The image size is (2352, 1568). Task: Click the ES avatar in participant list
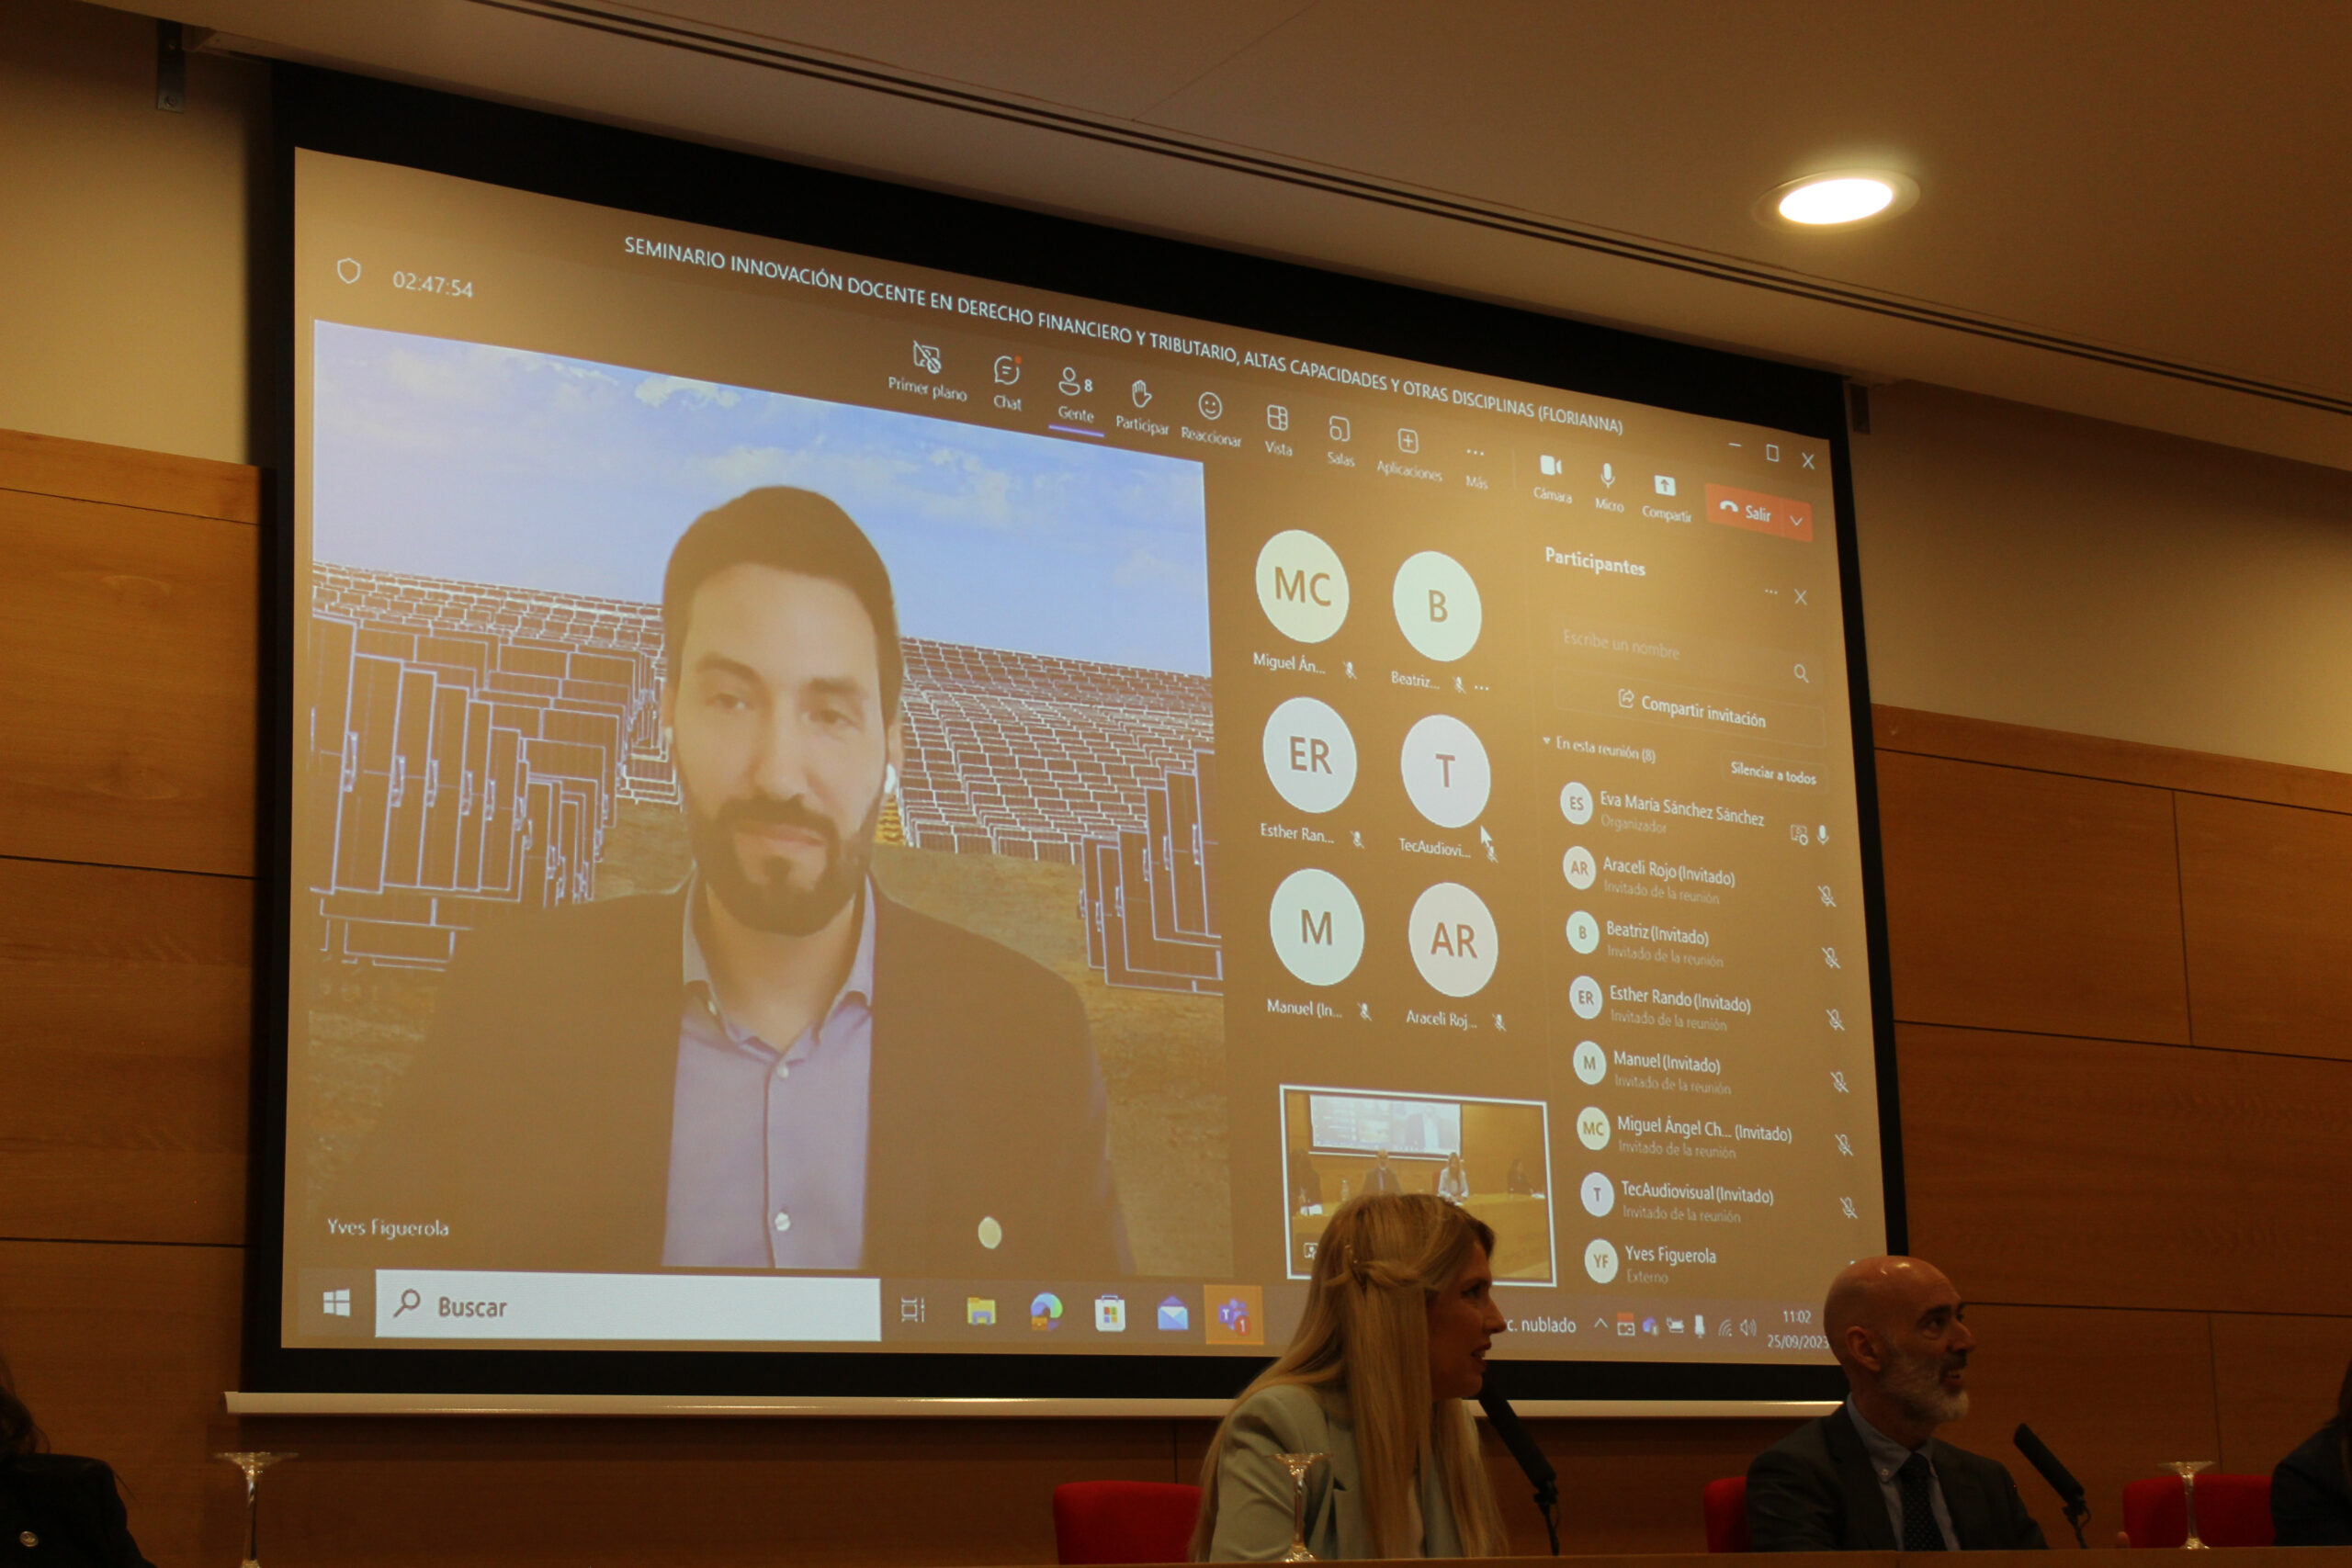(x=1576, y=804)
